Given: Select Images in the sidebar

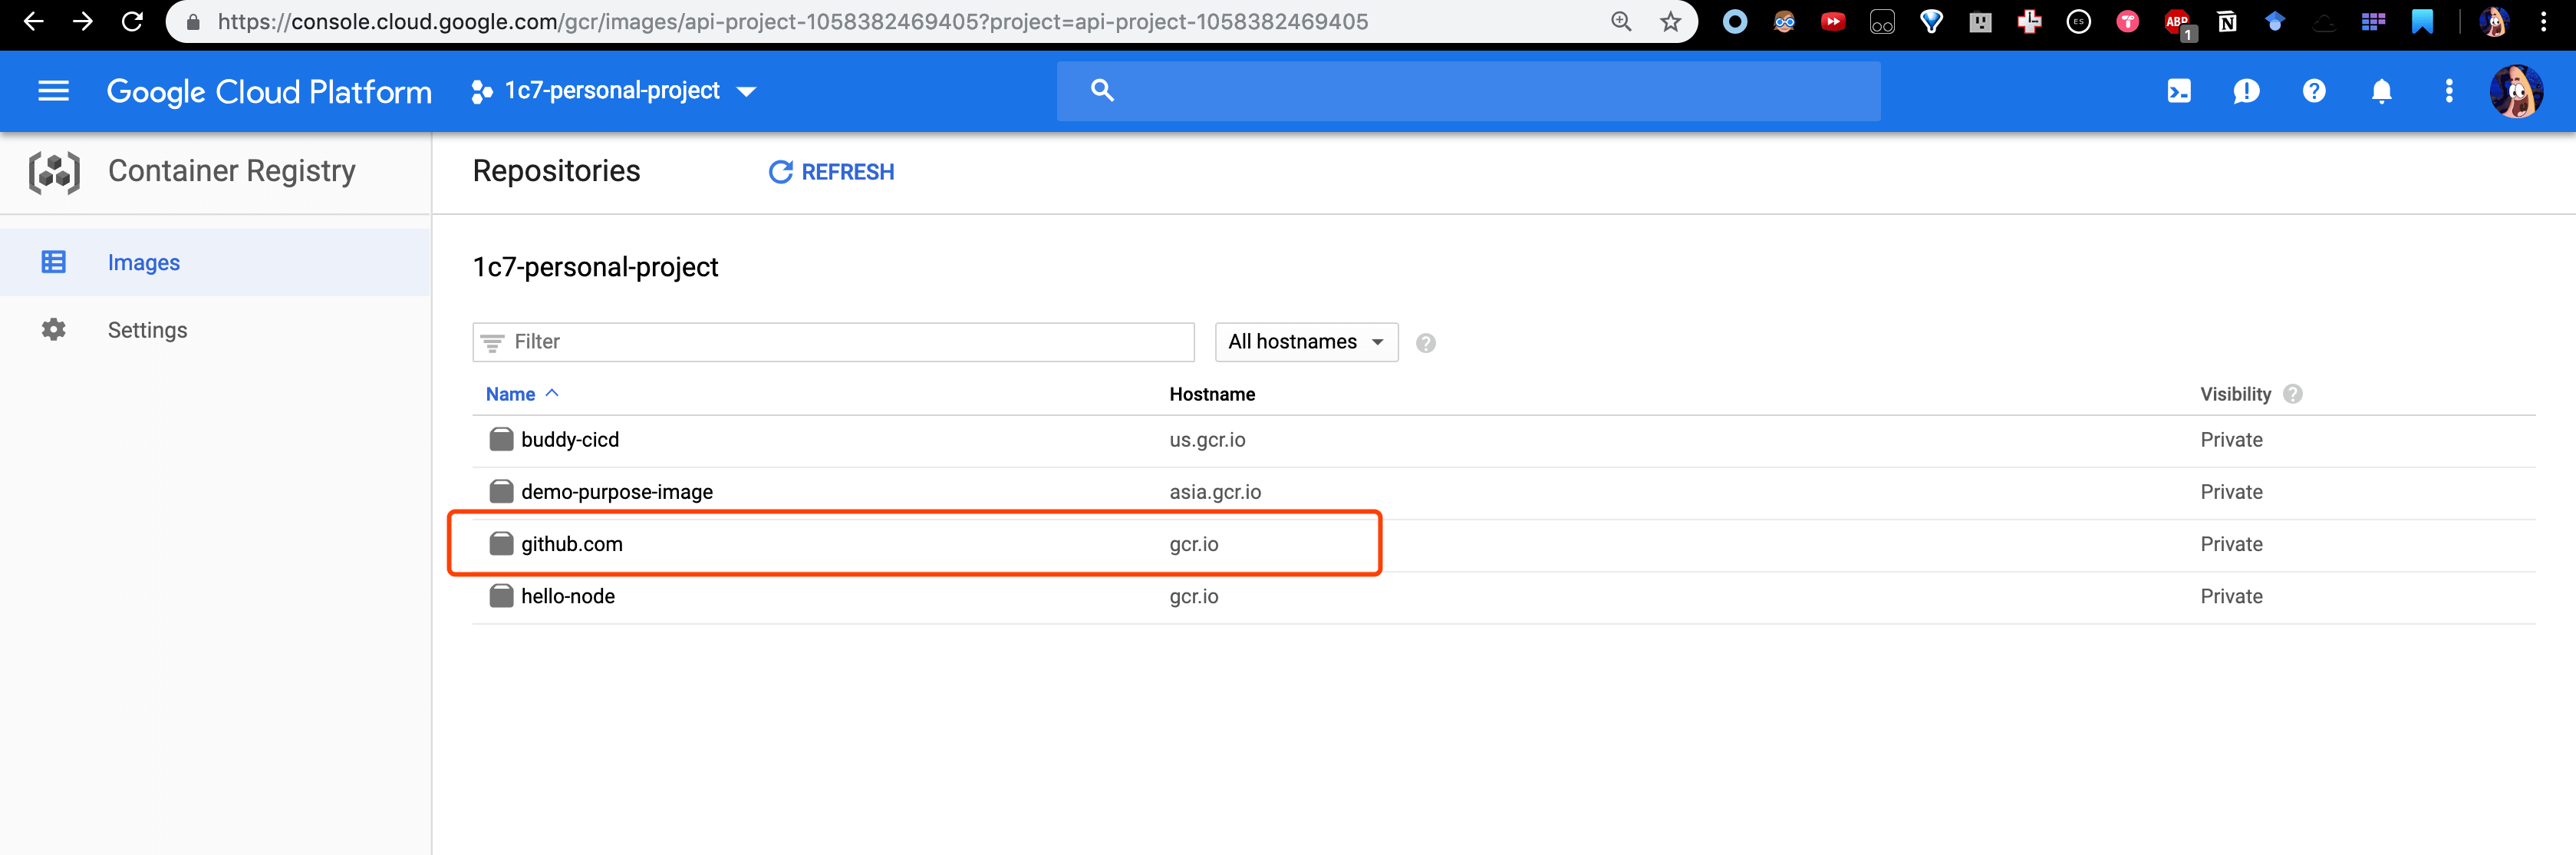Looking at the screenshot, I should (144, 262).
